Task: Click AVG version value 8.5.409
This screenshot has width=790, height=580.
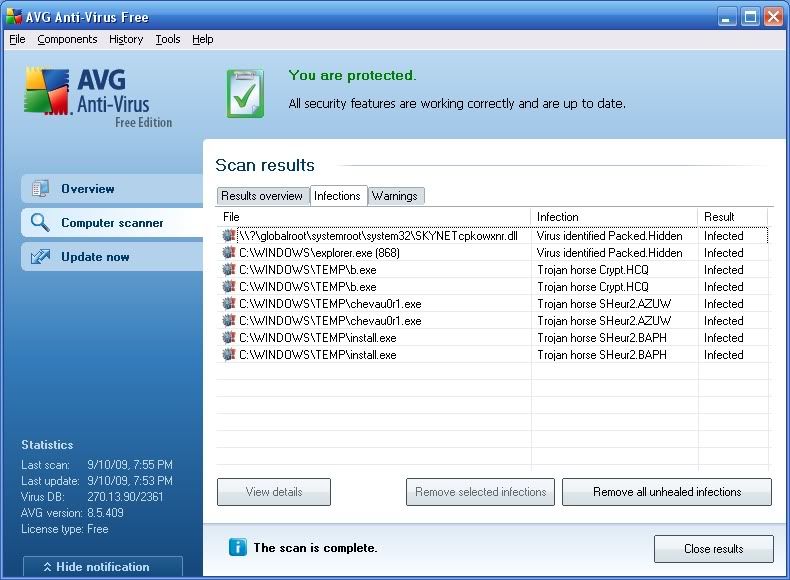Action: click(x=105, y=513)
